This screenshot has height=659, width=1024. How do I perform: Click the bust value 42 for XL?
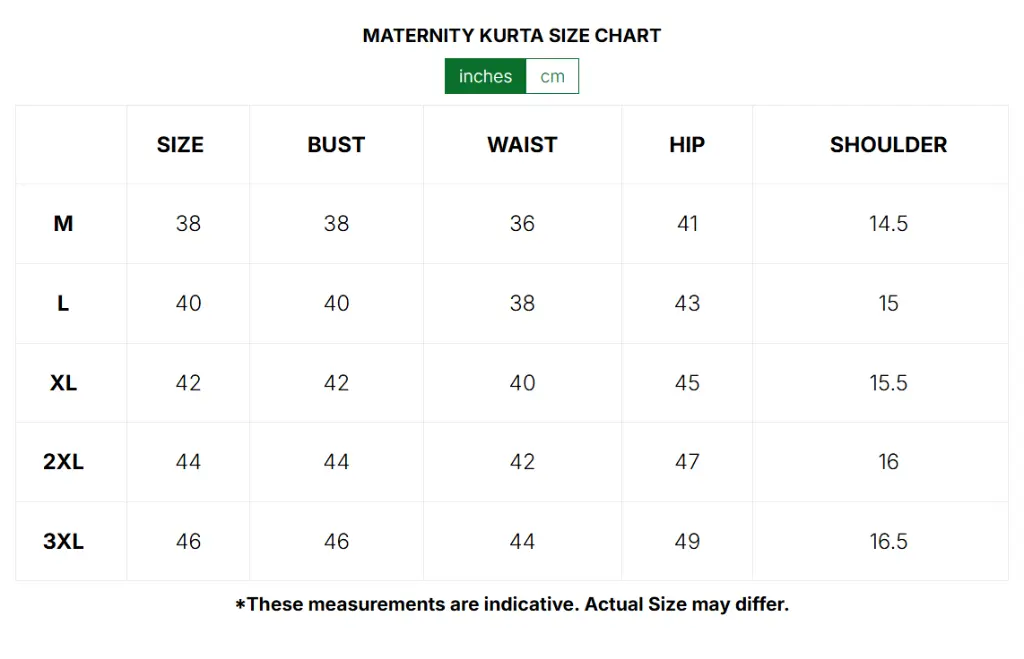point(335,382)
